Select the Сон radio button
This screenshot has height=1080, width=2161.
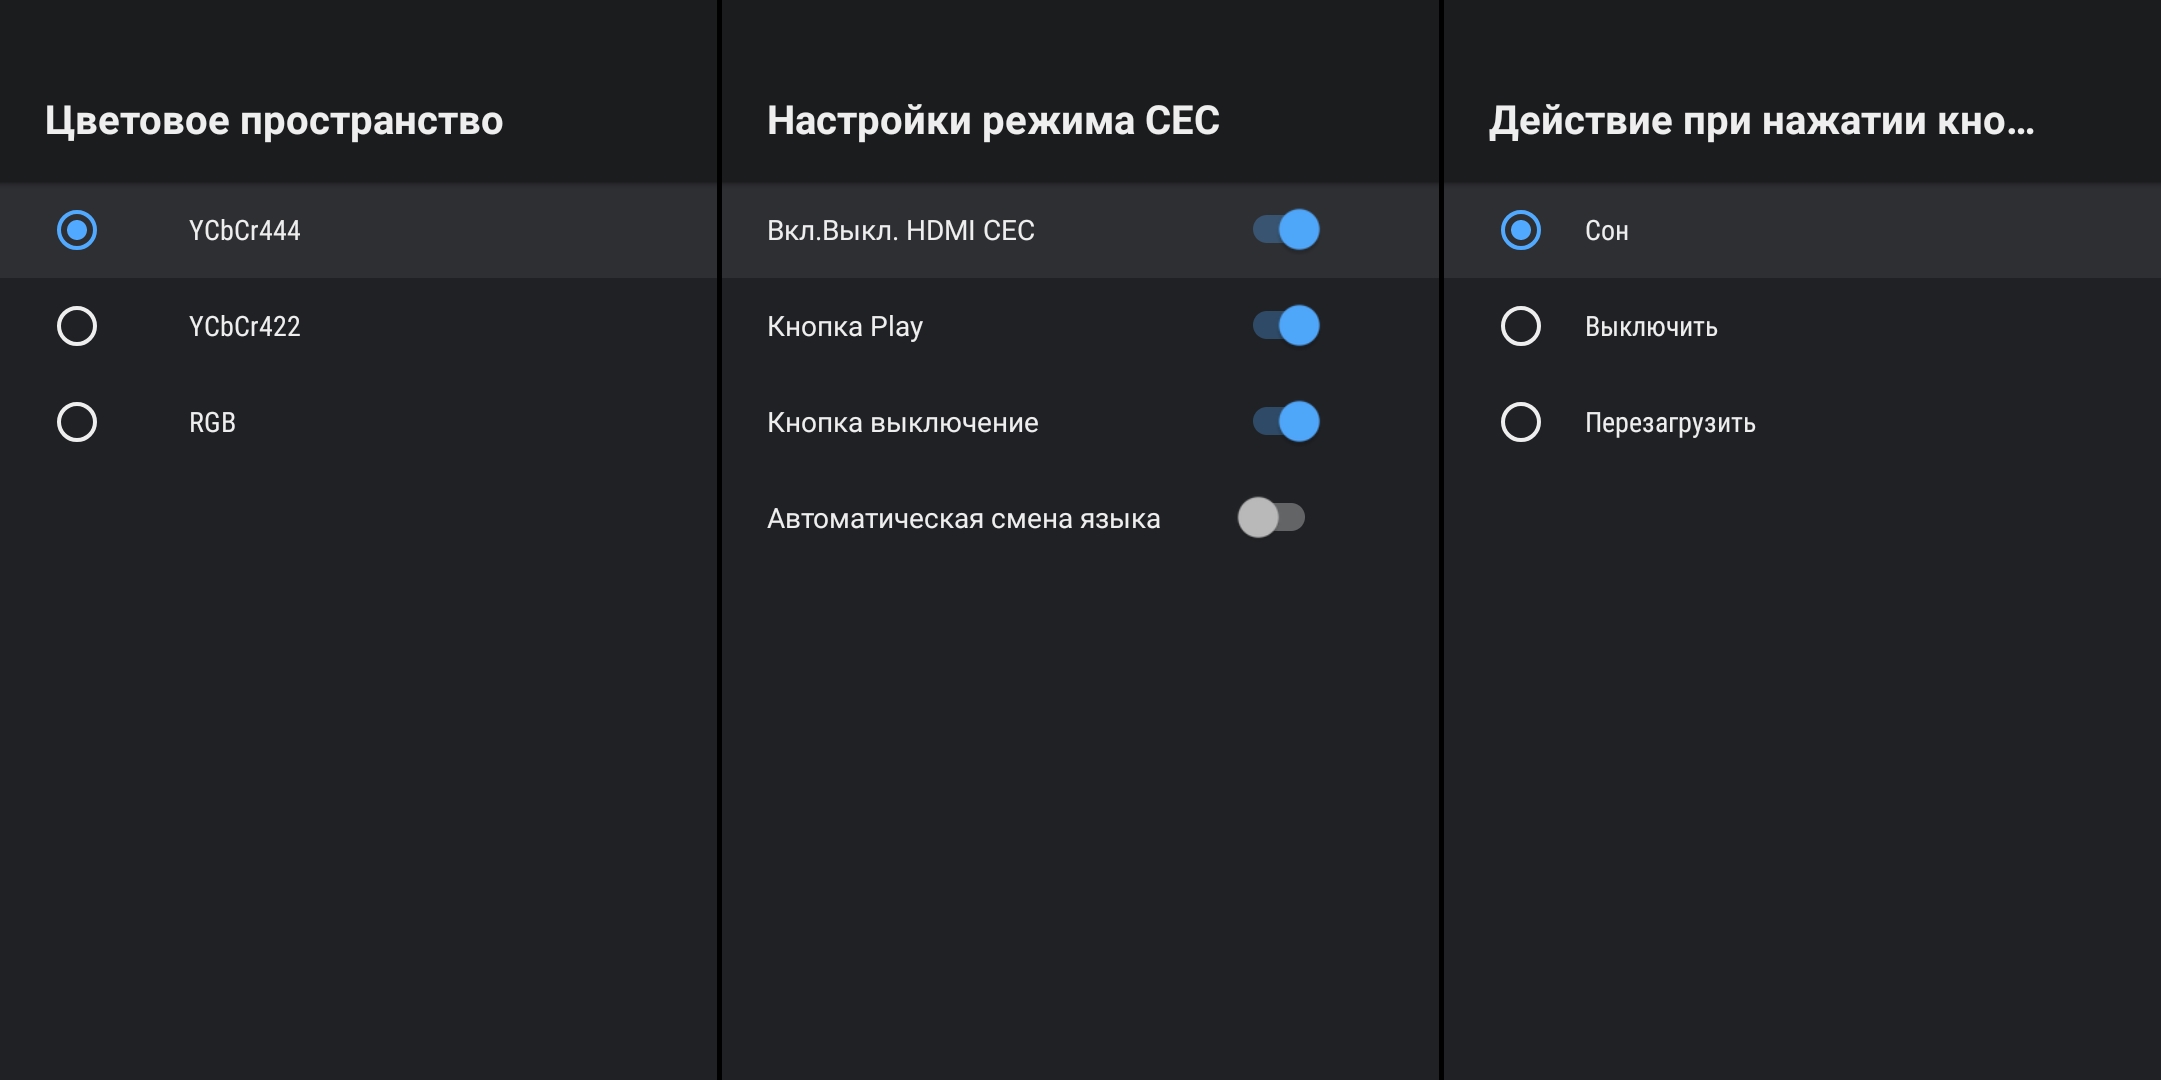coord(1521,230)
